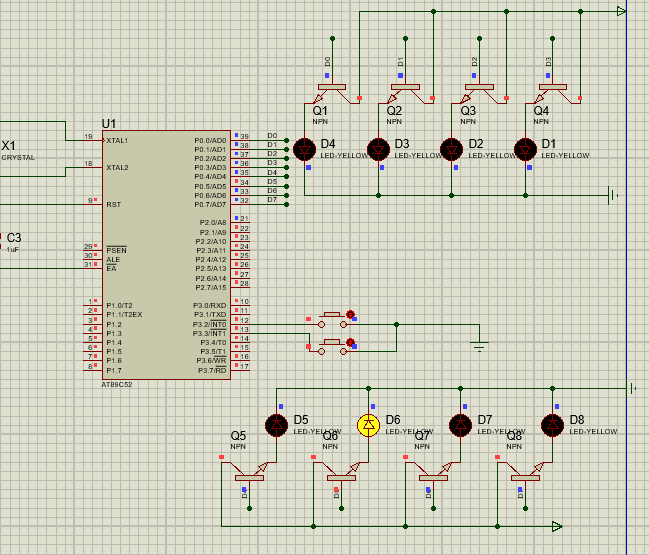Click the X1 crystal reference label
The image size is (649, 555).
pos(8,146)
